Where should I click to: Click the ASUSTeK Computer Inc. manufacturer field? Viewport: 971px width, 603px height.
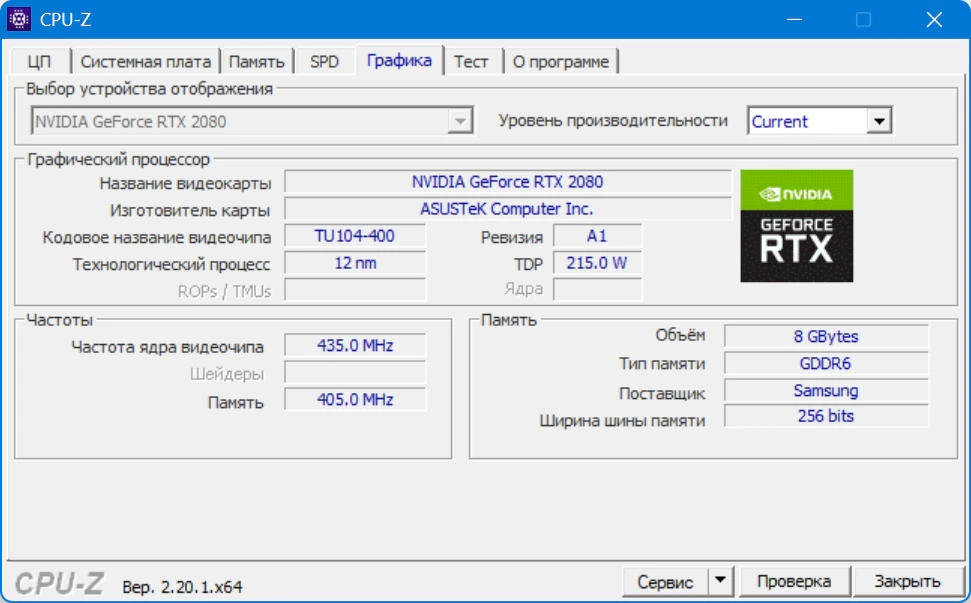508,209
